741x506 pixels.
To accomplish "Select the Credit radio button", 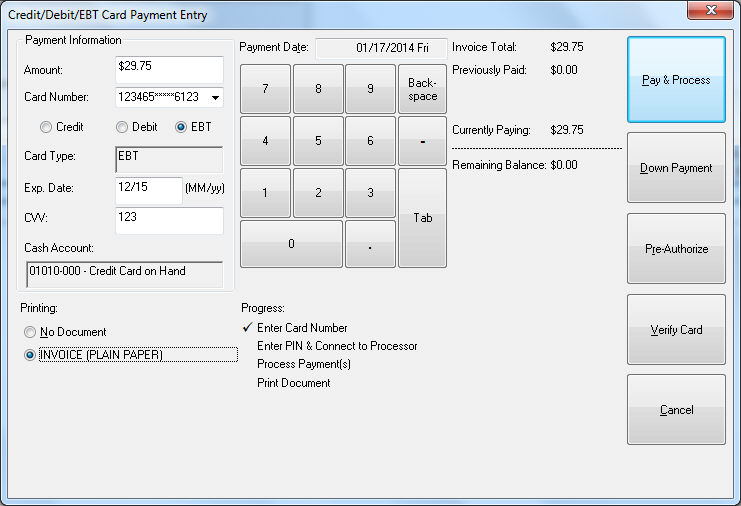I will [46, 128].
